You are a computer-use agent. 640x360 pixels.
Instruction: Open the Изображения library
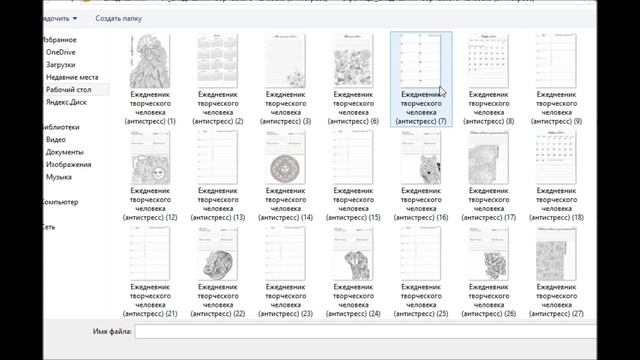(68, 164)
